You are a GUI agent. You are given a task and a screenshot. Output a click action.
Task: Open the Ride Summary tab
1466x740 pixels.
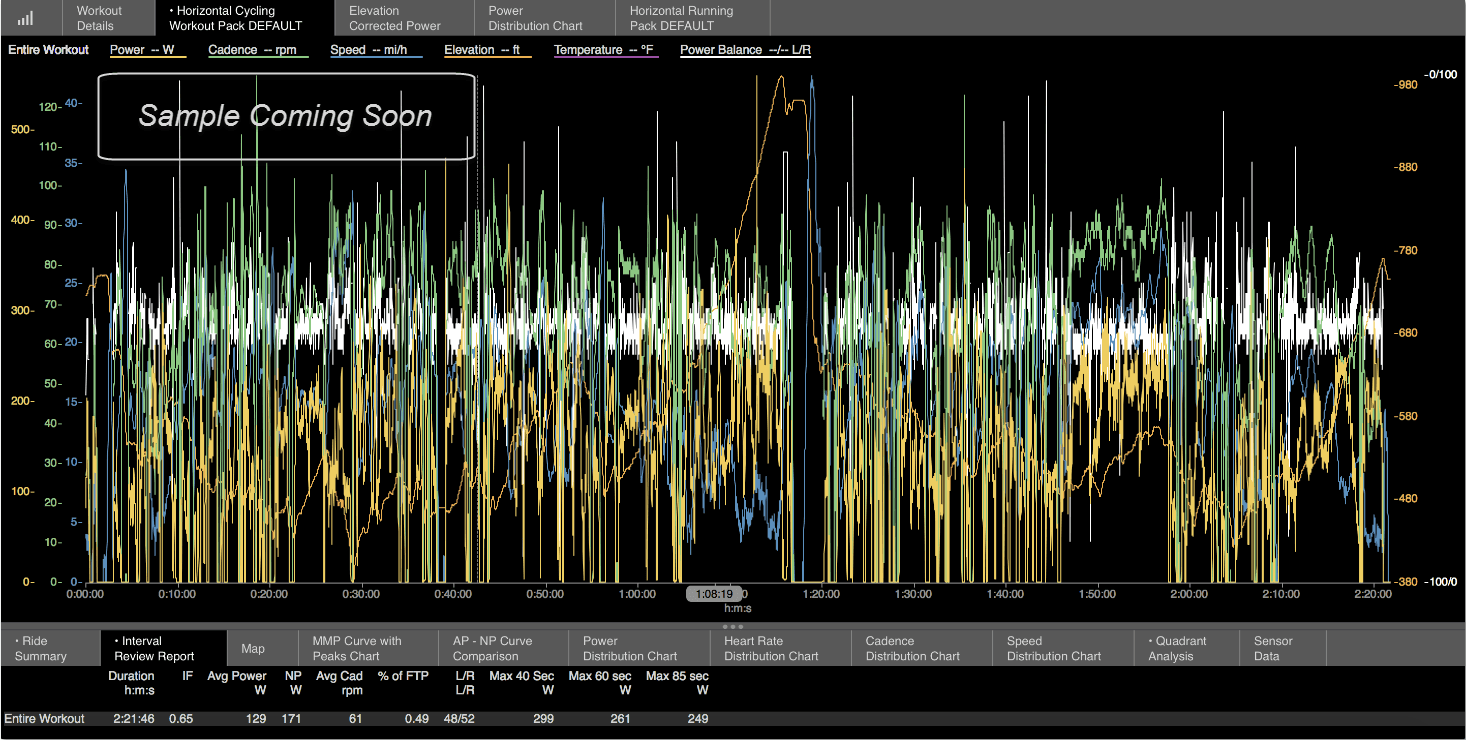tap(50, 648)
